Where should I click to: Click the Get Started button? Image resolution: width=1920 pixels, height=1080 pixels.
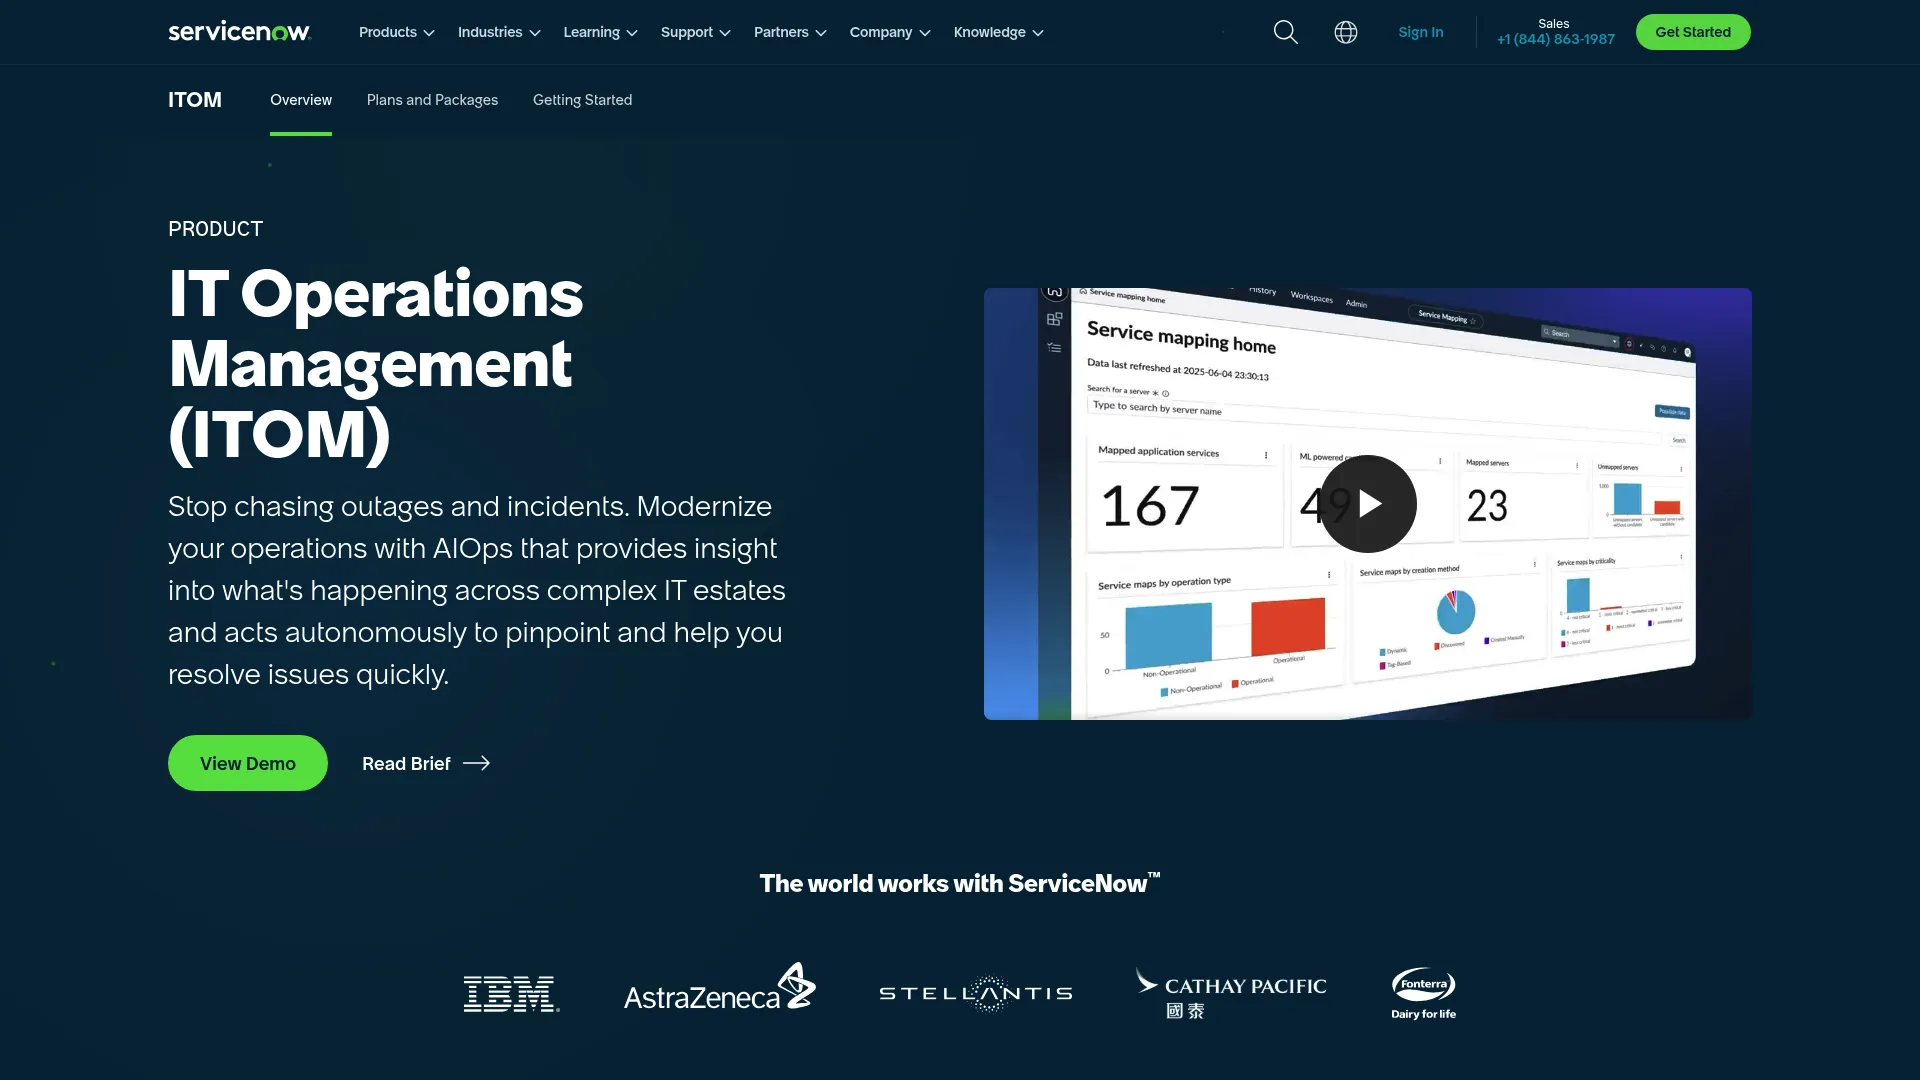tap(1693, 32)
